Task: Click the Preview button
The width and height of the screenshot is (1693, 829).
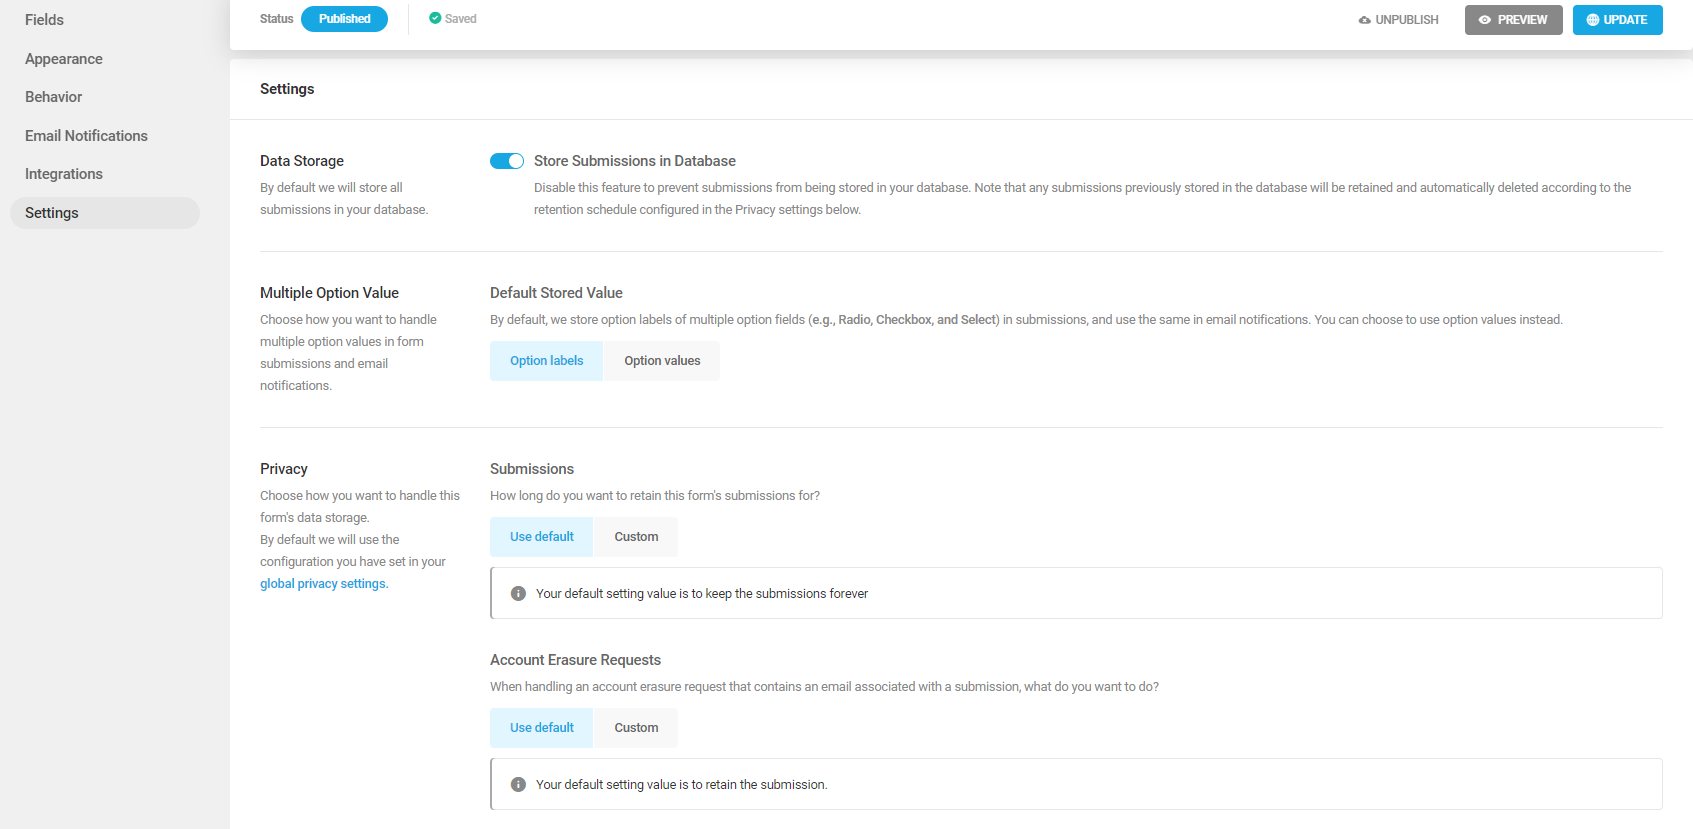Action: [x=1513, y=20]
